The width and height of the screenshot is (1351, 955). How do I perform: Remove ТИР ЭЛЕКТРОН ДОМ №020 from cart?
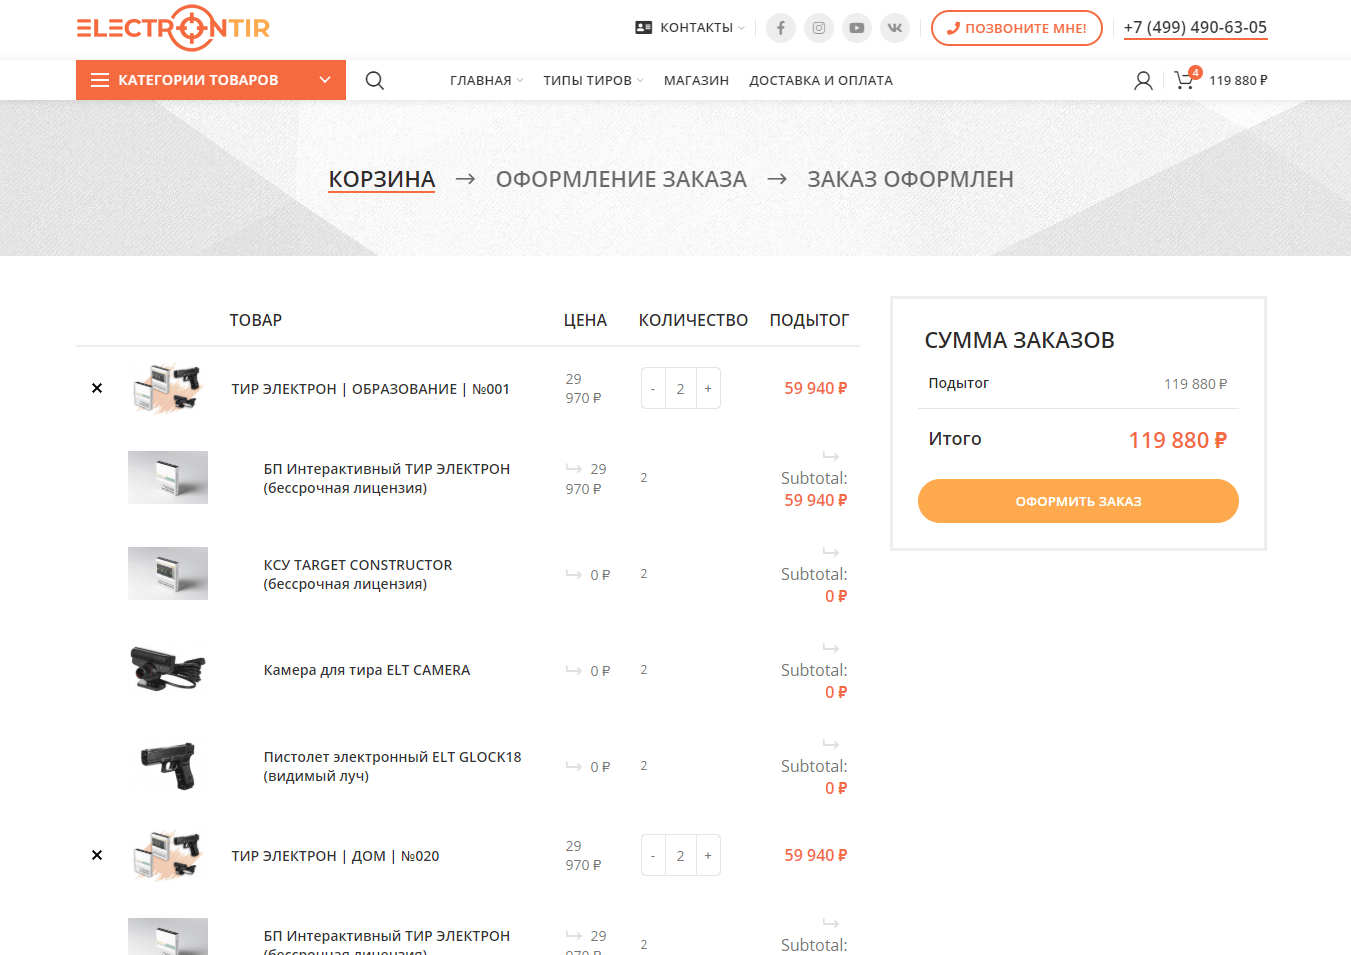[97, 855]
